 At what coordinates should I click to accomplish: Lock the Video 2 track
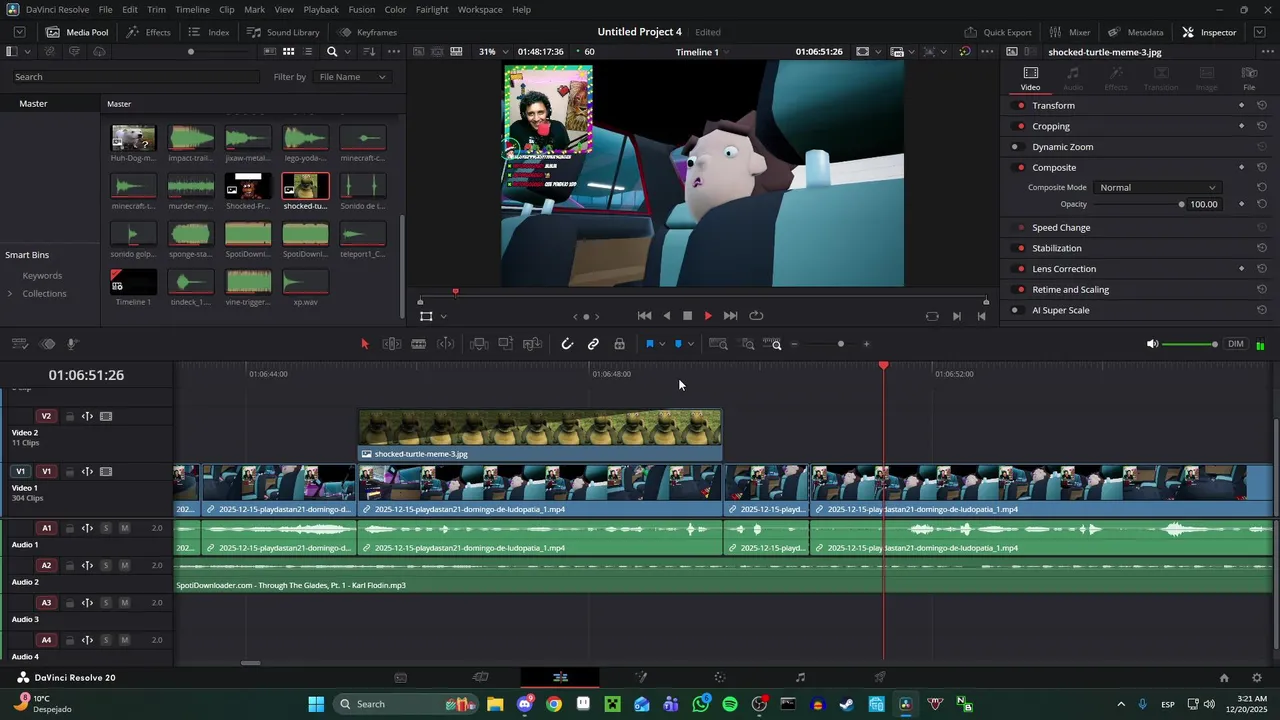click(70, 416)
